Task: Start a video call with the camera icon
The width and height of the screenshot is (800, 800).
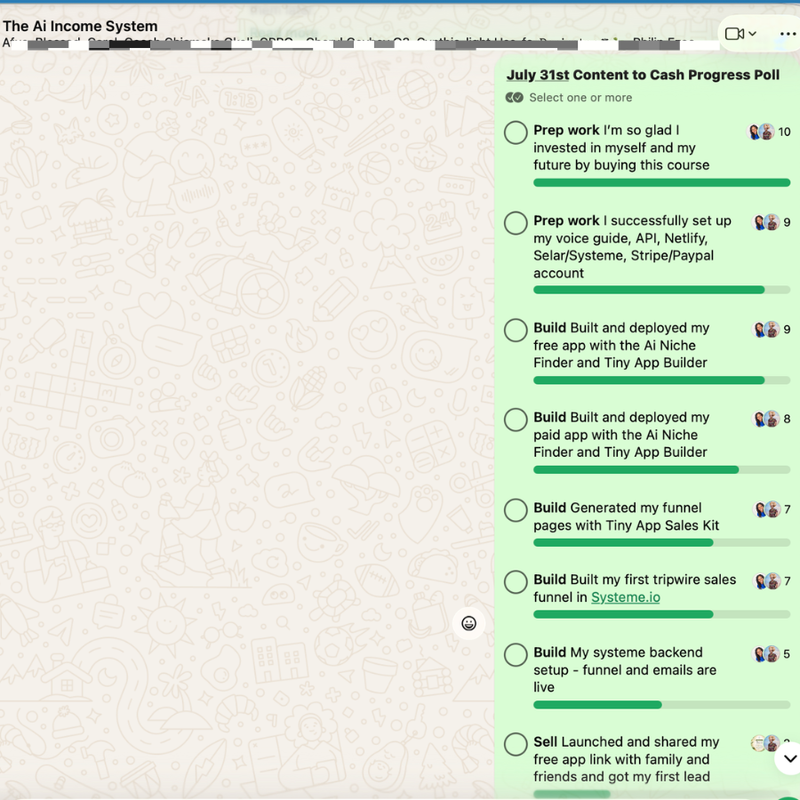Action: click(x=735, y=34)
